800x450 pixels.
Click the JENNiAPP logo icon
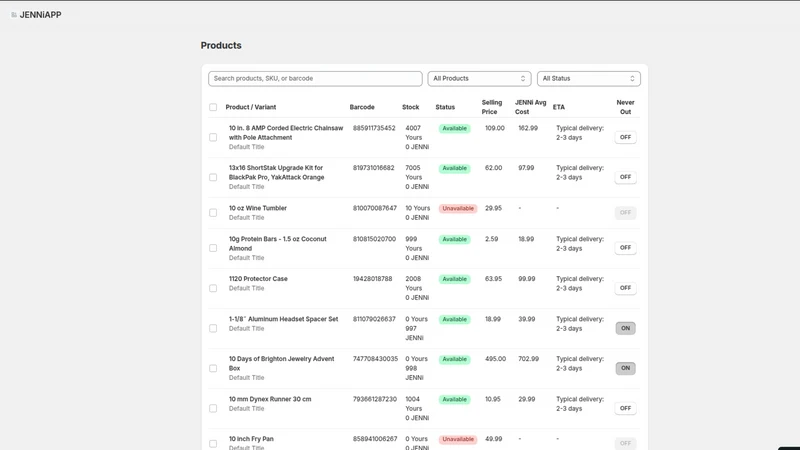coord(14,15)
